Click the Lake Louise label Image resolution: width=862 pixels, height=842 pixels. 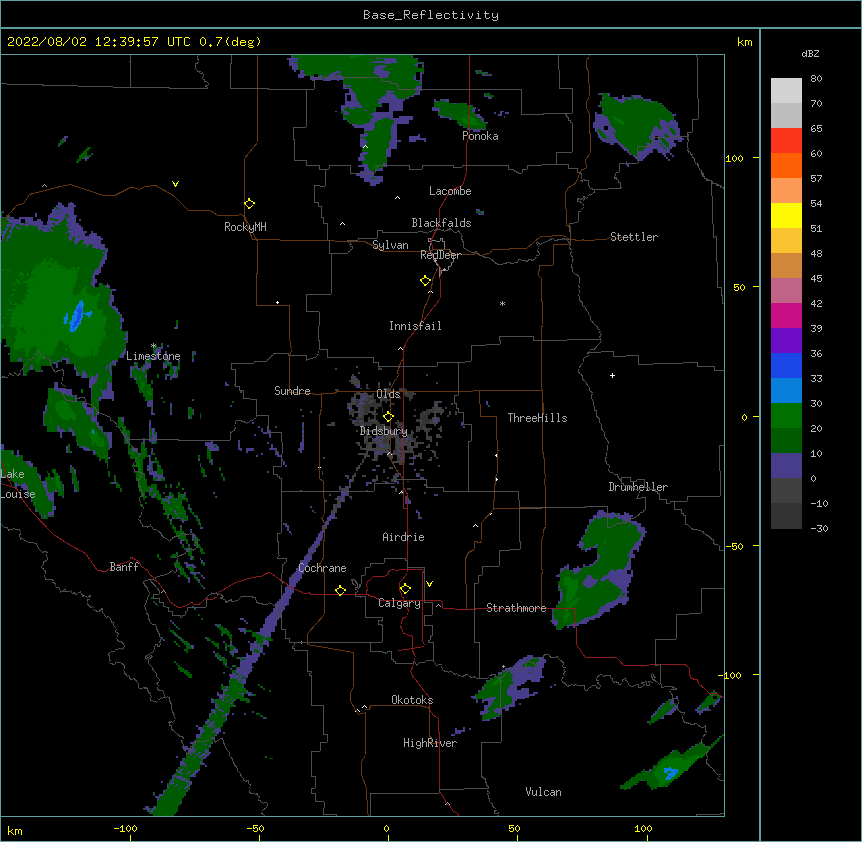click(x=18, y=484)
